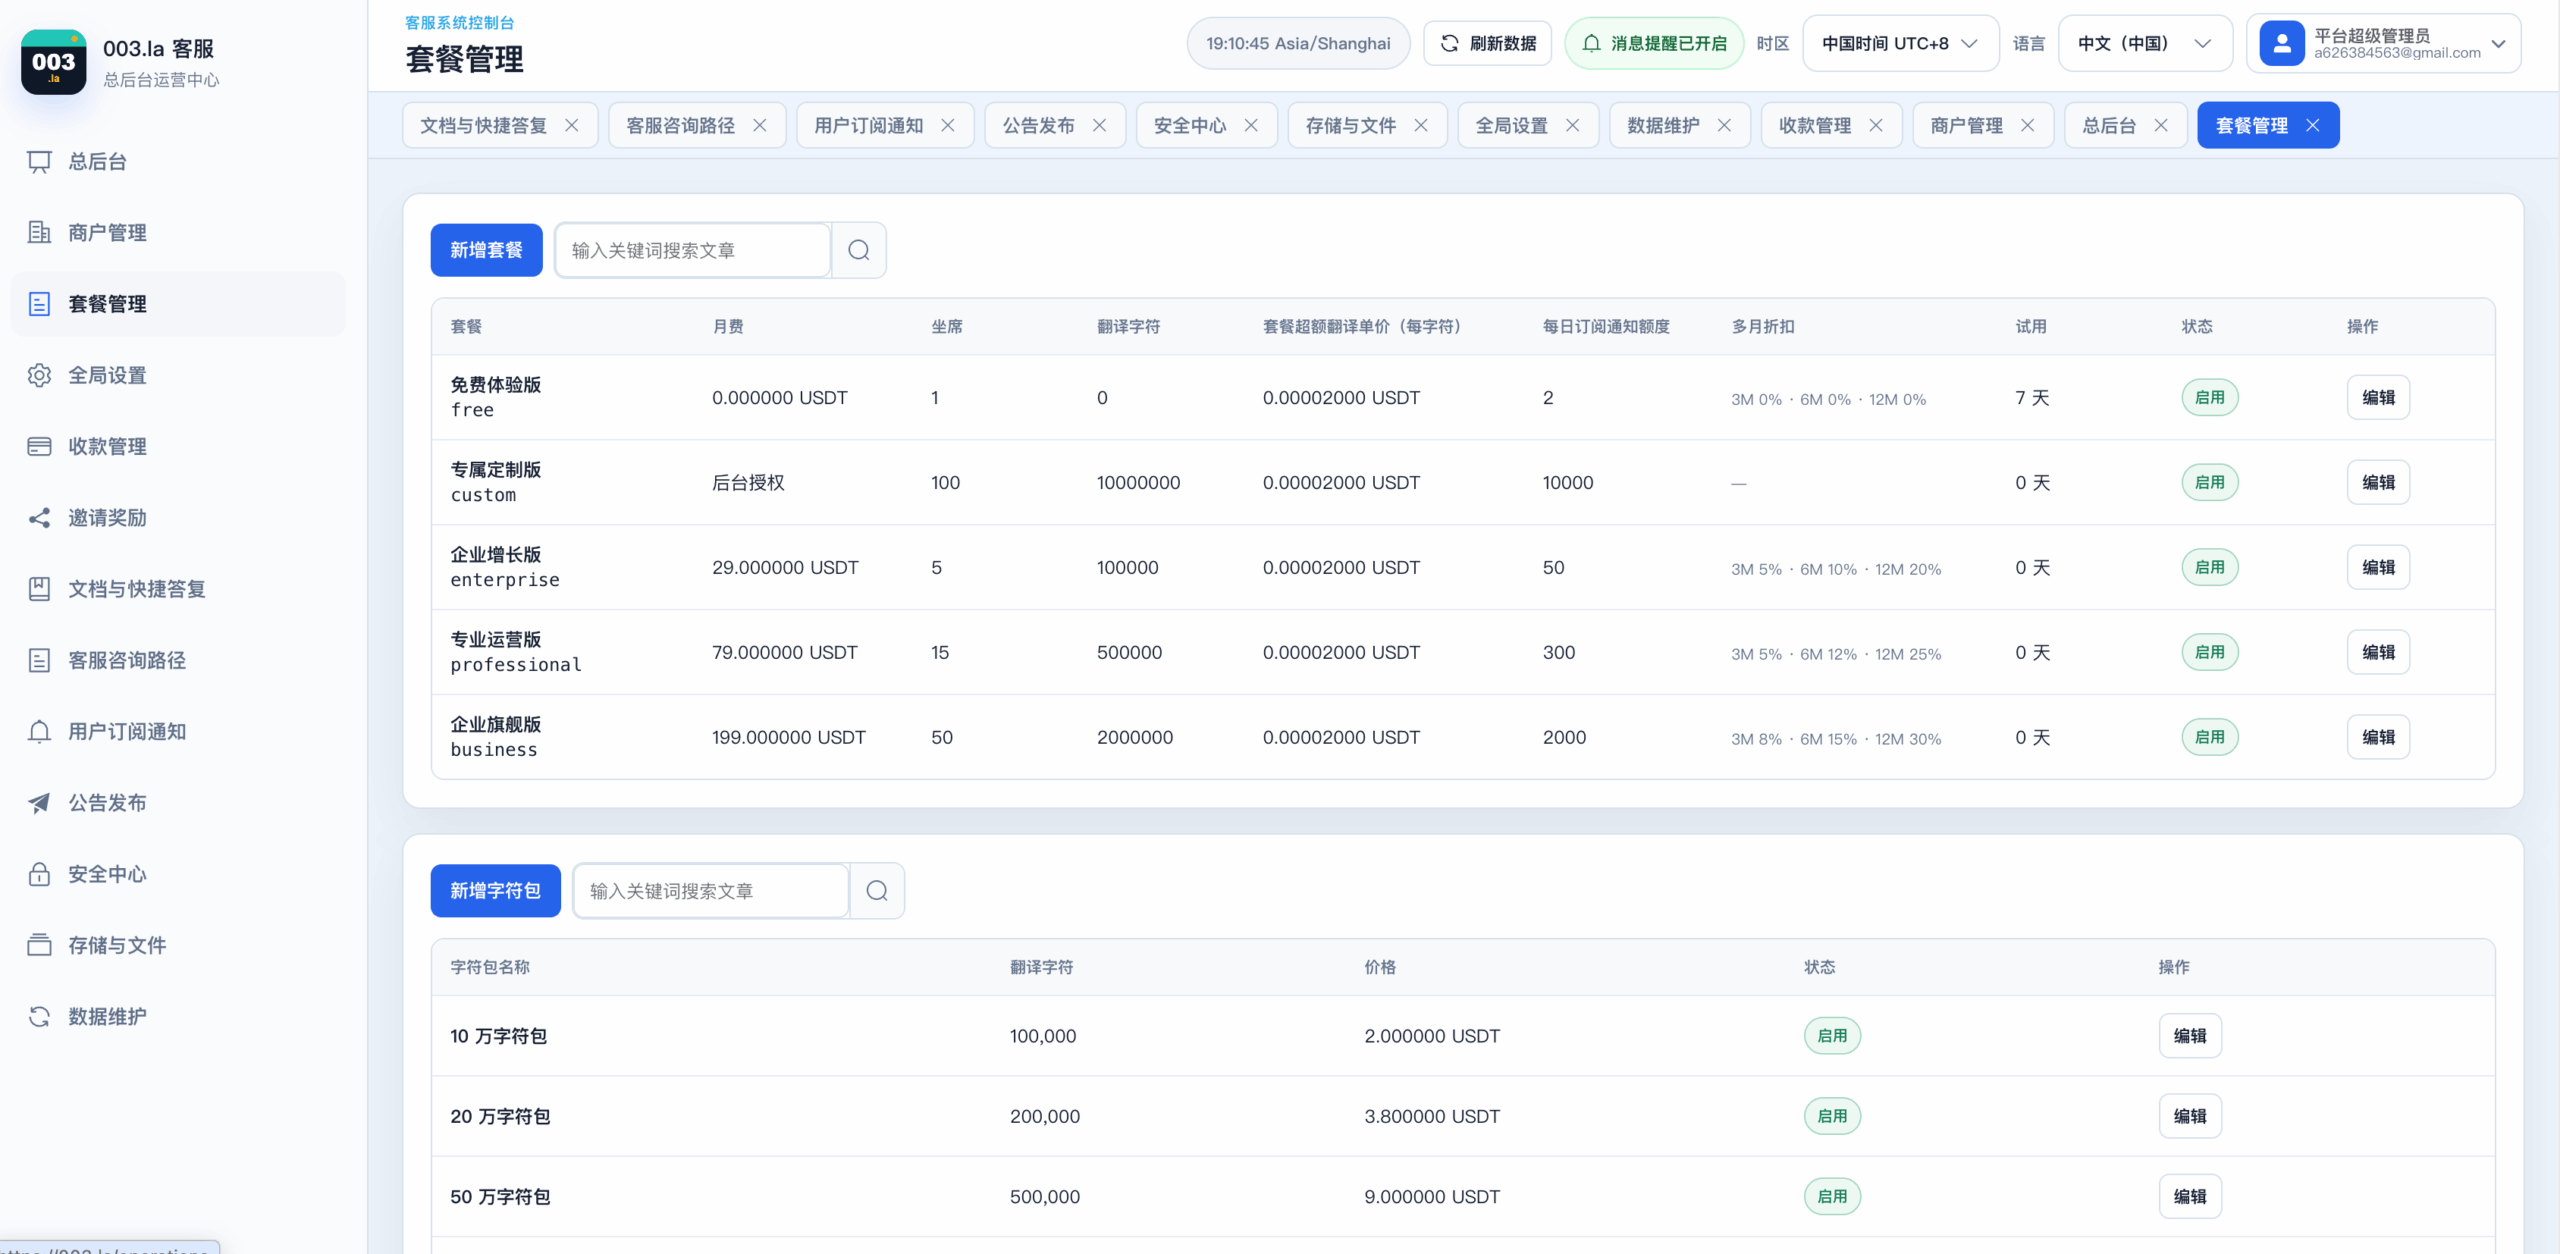Open 总后台 in sidebar
Viewport: 2560px width, 1254px height.
(178, 162)
